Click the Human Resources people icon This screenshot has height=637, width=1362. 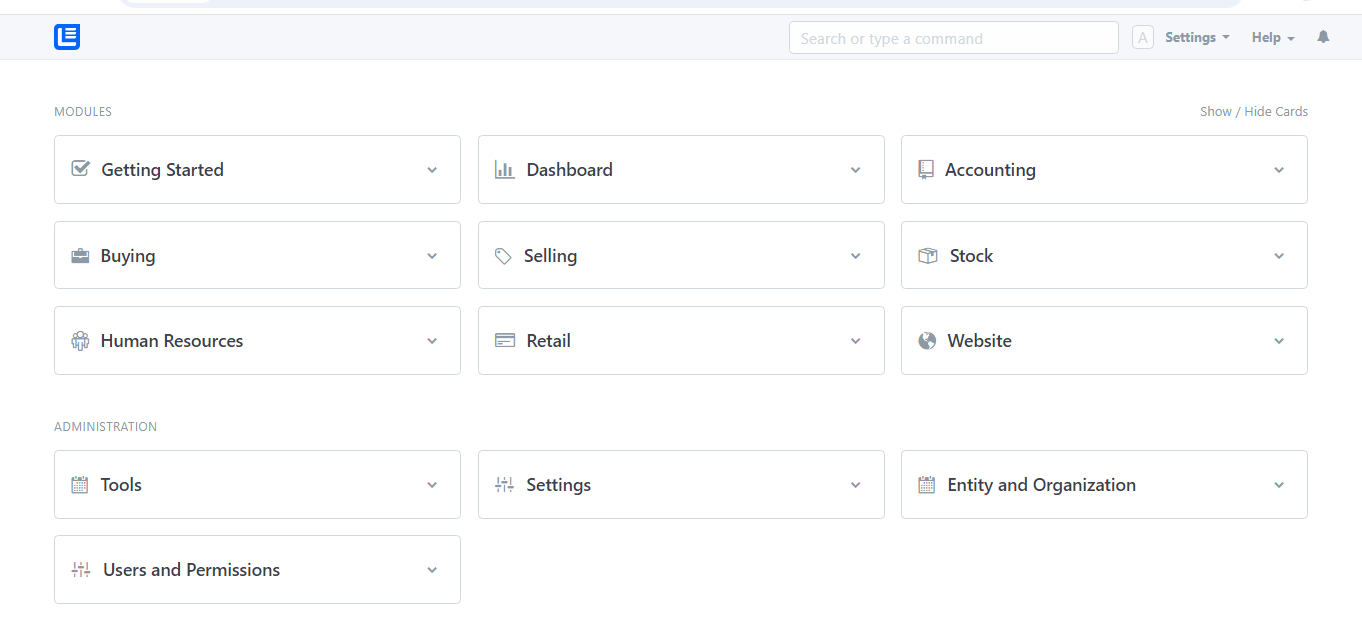pos(80,341)
